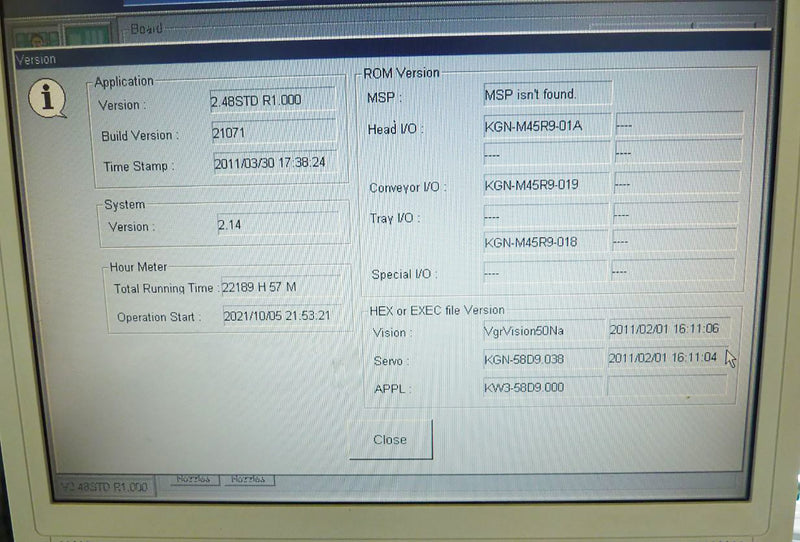Click the 'ROM Version' group heading
This screenshot has width=800, height=542.
coord(401,73)
